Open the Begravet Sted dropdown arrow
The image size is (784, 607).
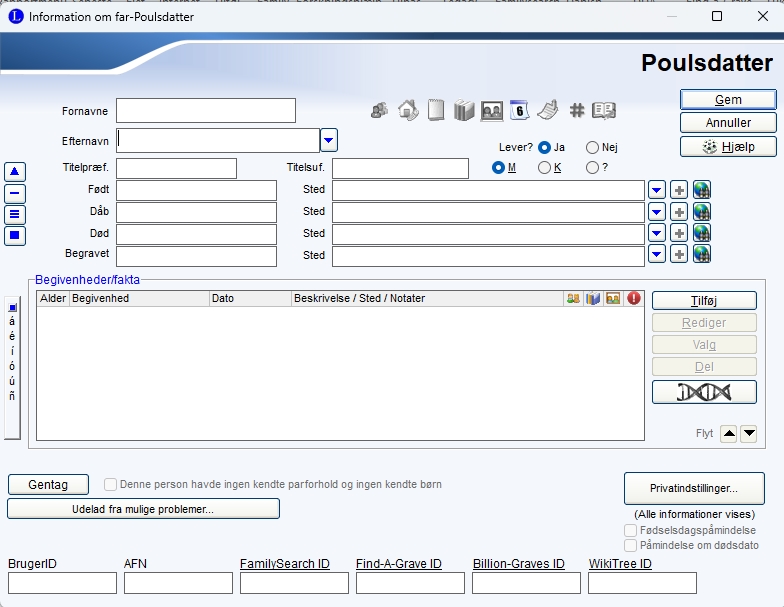pos(656,255)
